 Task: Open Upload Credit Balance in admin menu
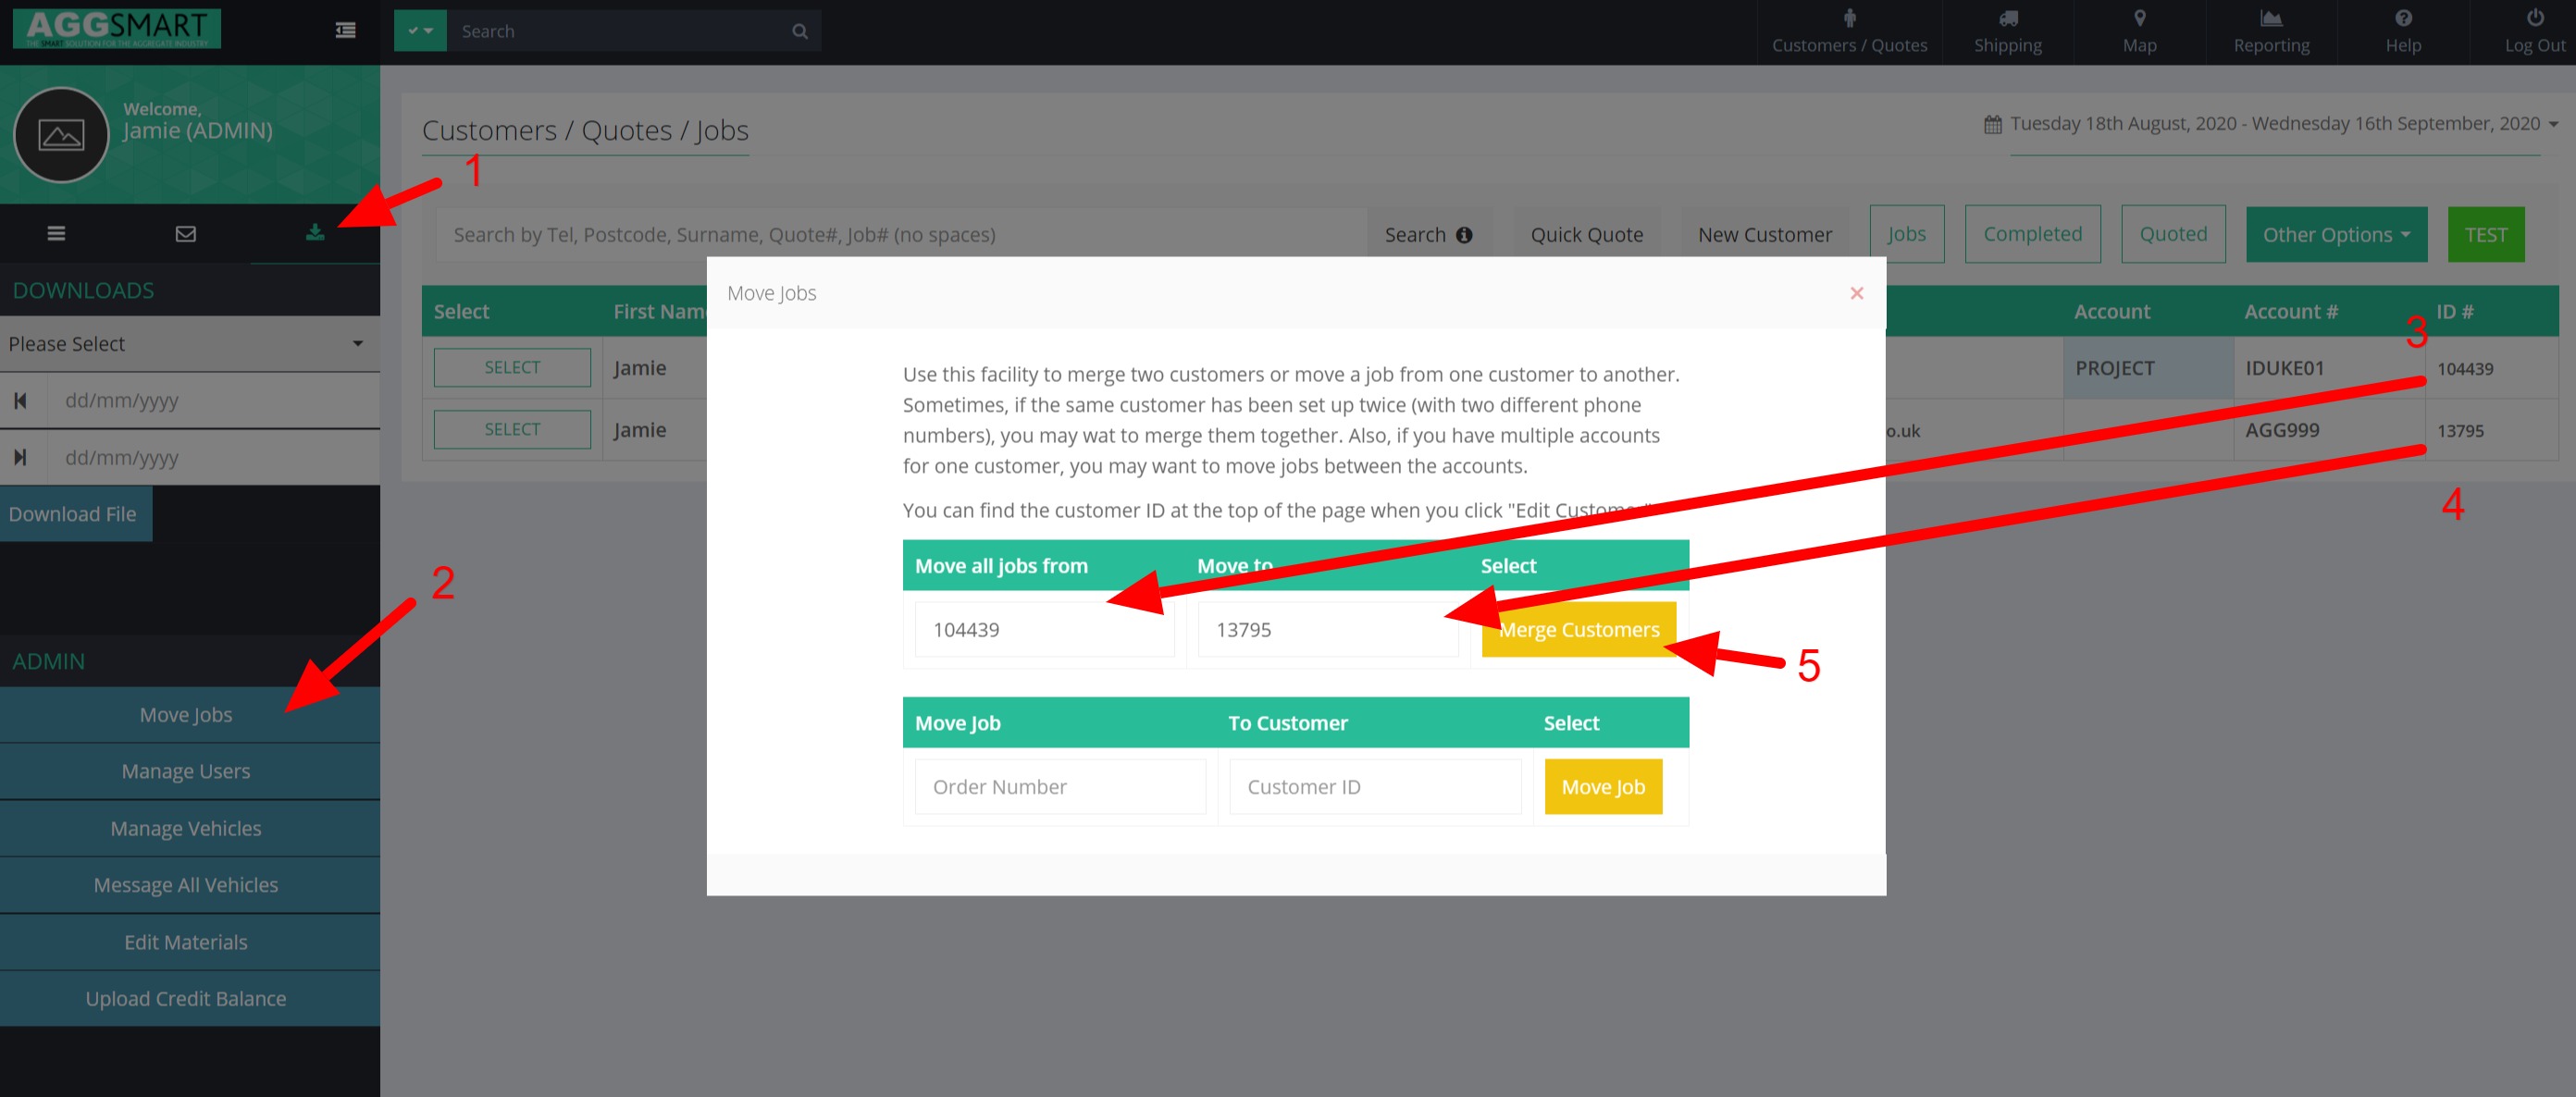click(189, 999)
